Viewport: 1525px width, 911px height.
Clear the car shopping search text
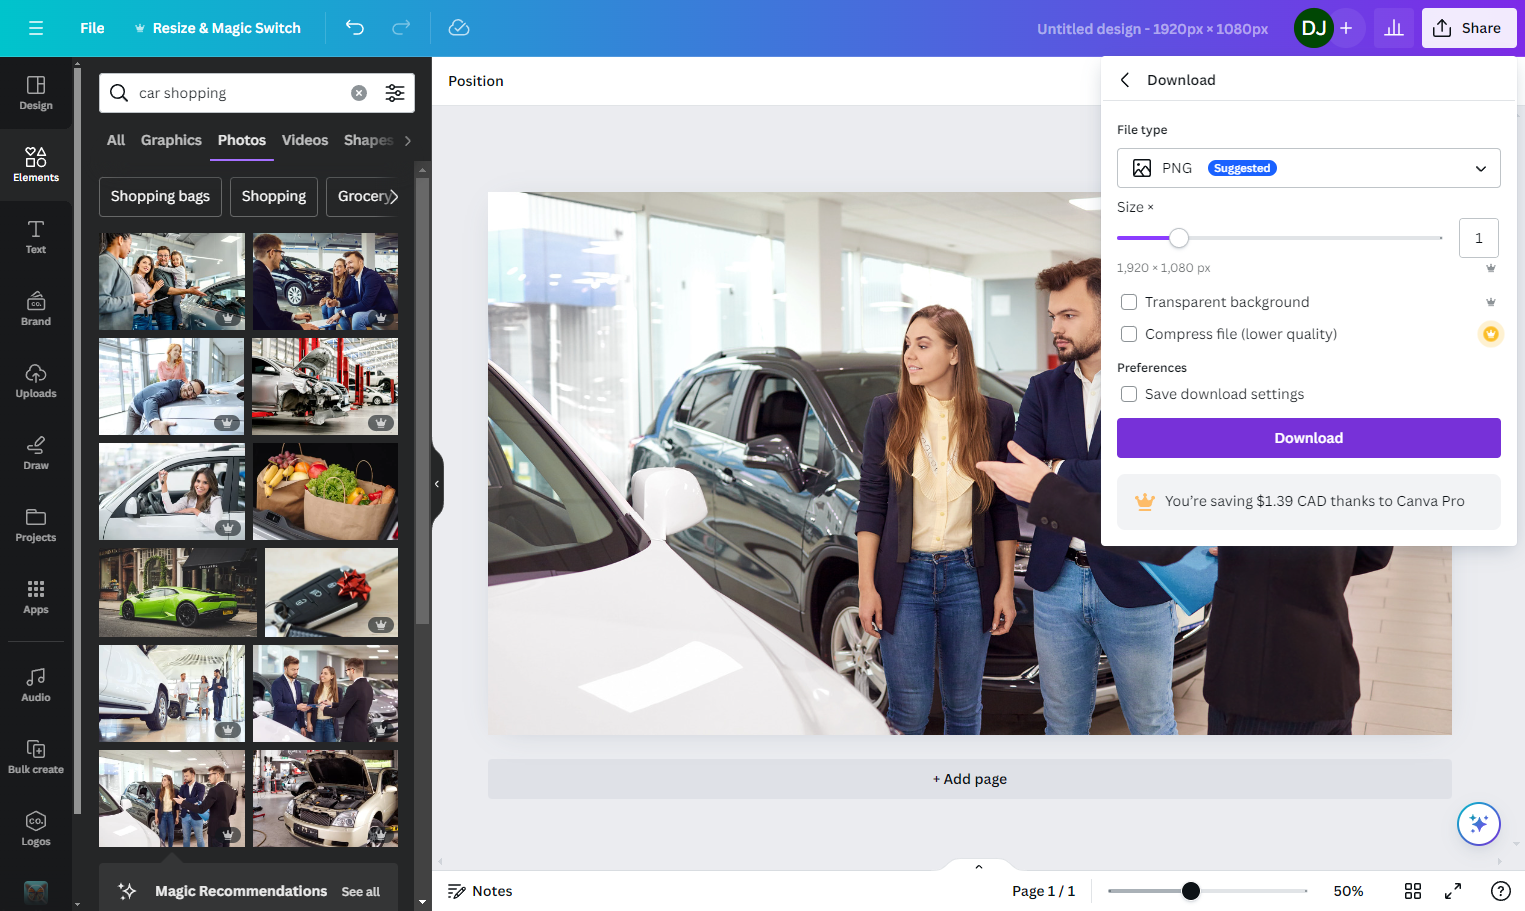359,93
